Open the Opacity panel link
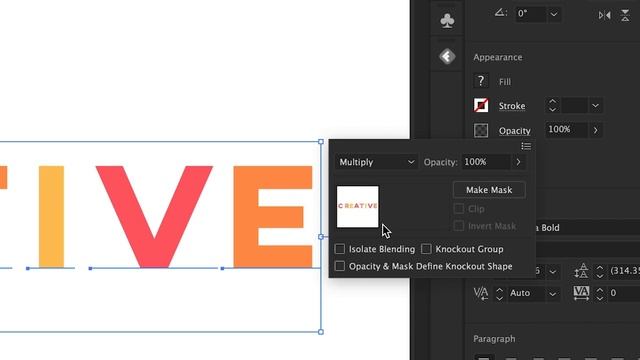The image size is (640, 360). (515, 131)
